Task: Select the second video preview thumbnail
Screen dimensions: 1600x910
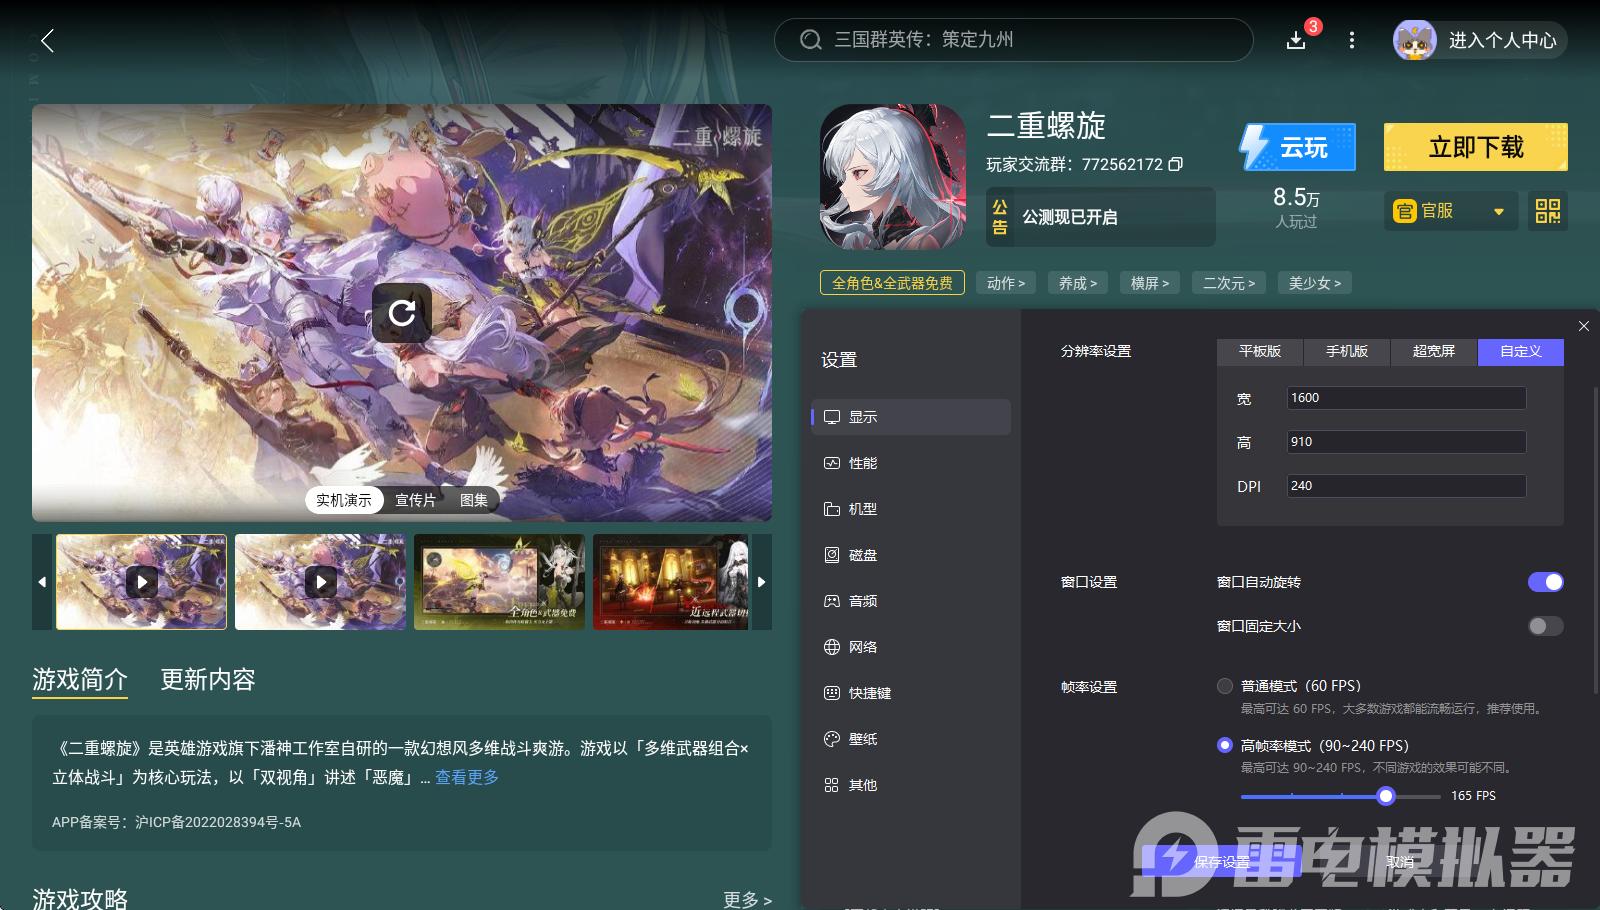Action: coord(320,582)
